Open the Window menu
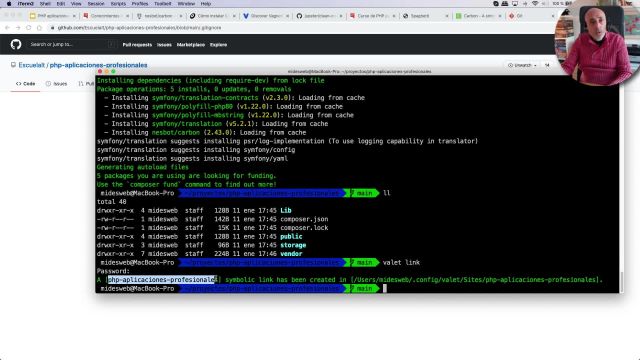 click(x=186, y=4)
